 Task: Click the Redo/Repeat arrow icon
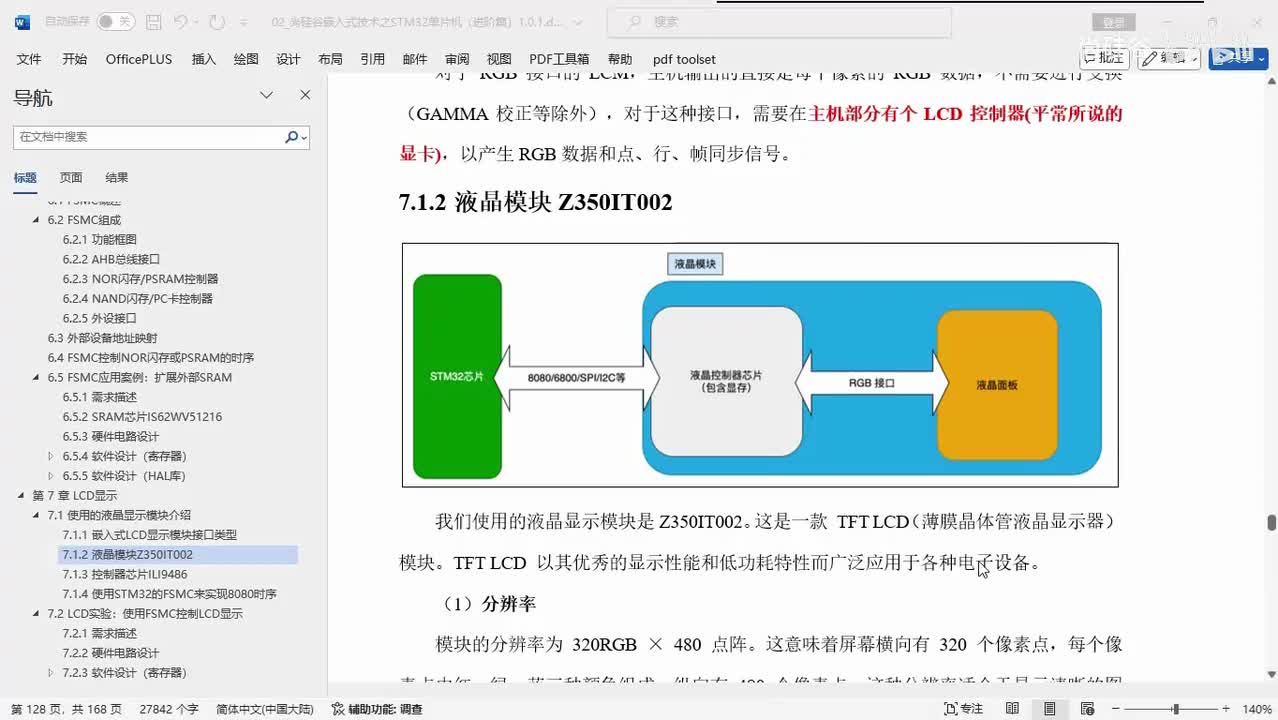(217, 21)
